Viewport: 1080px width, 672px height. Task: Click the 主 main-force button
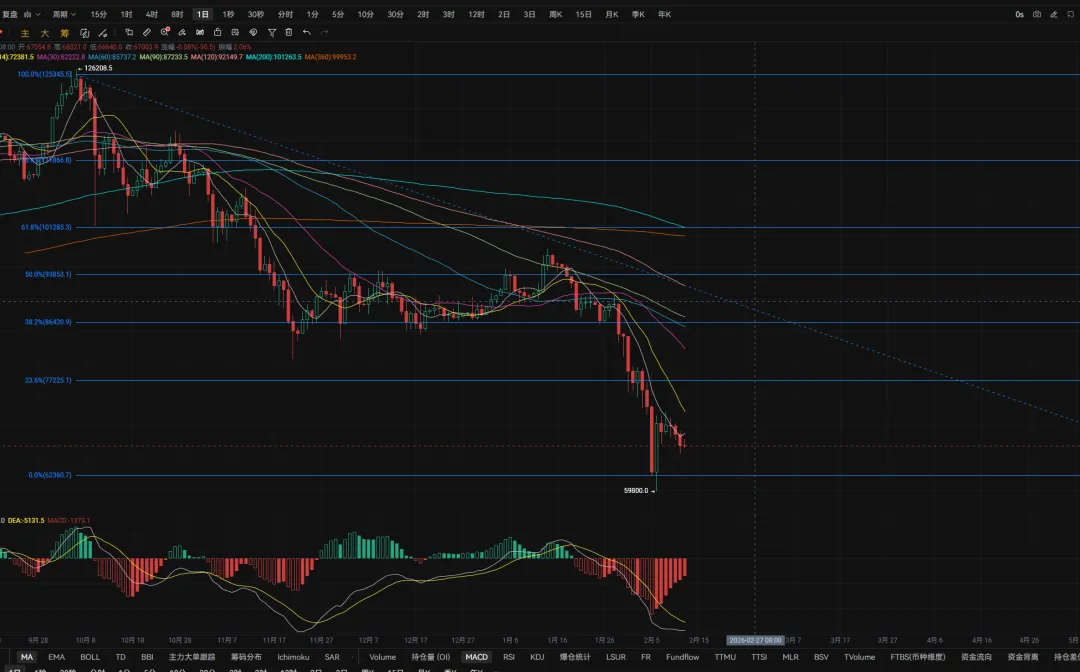pos(27,32)
